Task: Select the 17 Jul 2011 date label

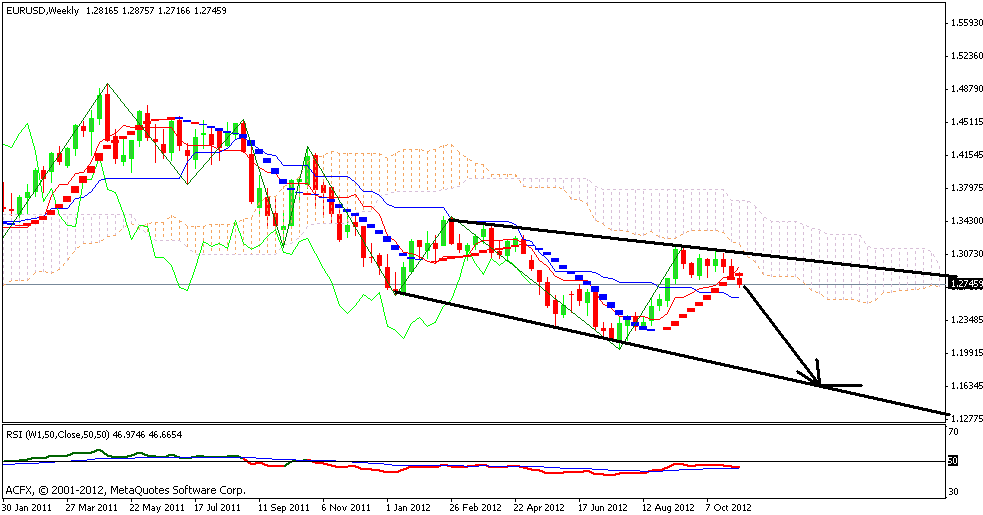Action: click(218, 507)
